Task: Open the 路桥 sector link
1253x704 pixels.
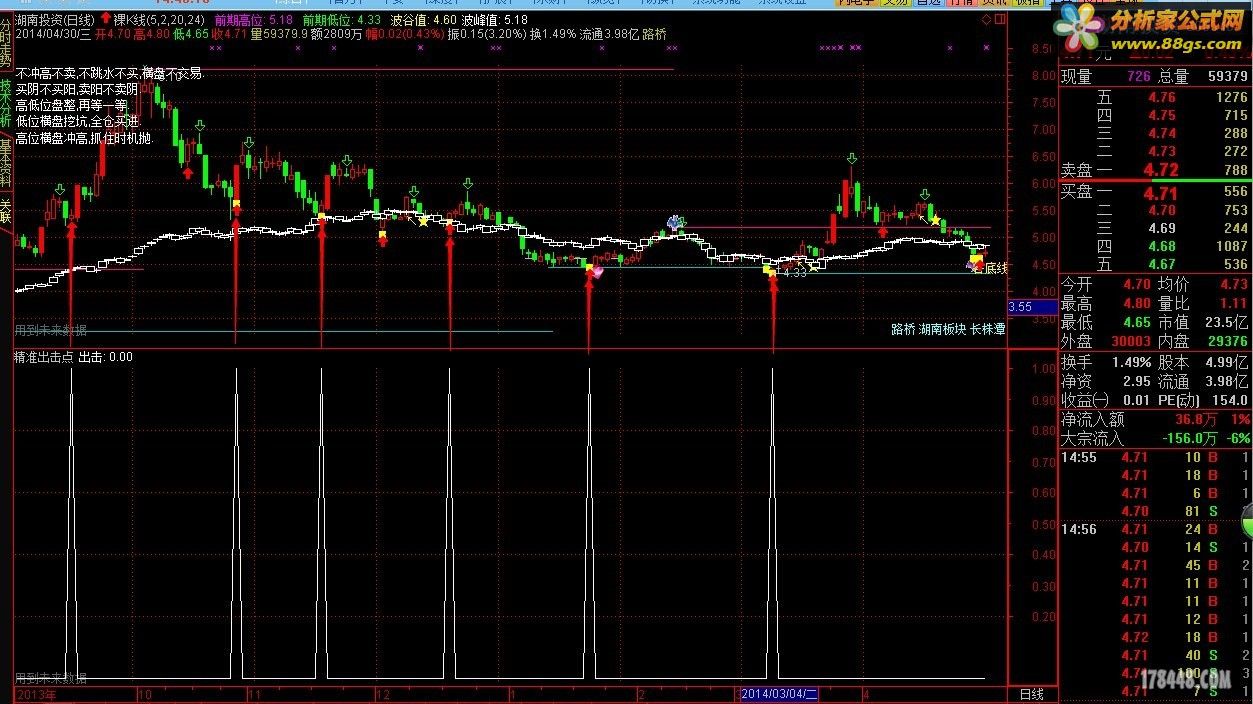Action: tap(903, 329)
